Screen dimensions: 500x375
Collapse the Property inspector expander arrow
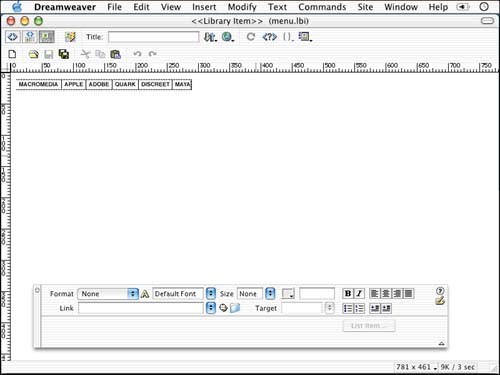tap(441, 343)
